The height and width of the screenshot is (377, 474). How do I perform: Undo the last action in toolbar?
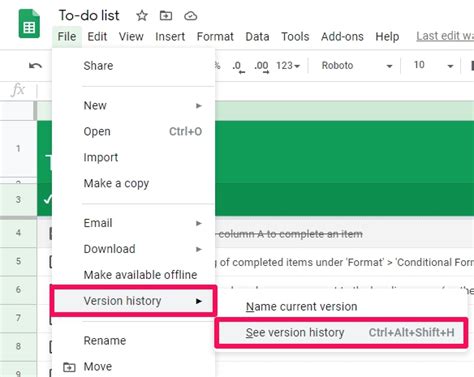click(35, 66)
